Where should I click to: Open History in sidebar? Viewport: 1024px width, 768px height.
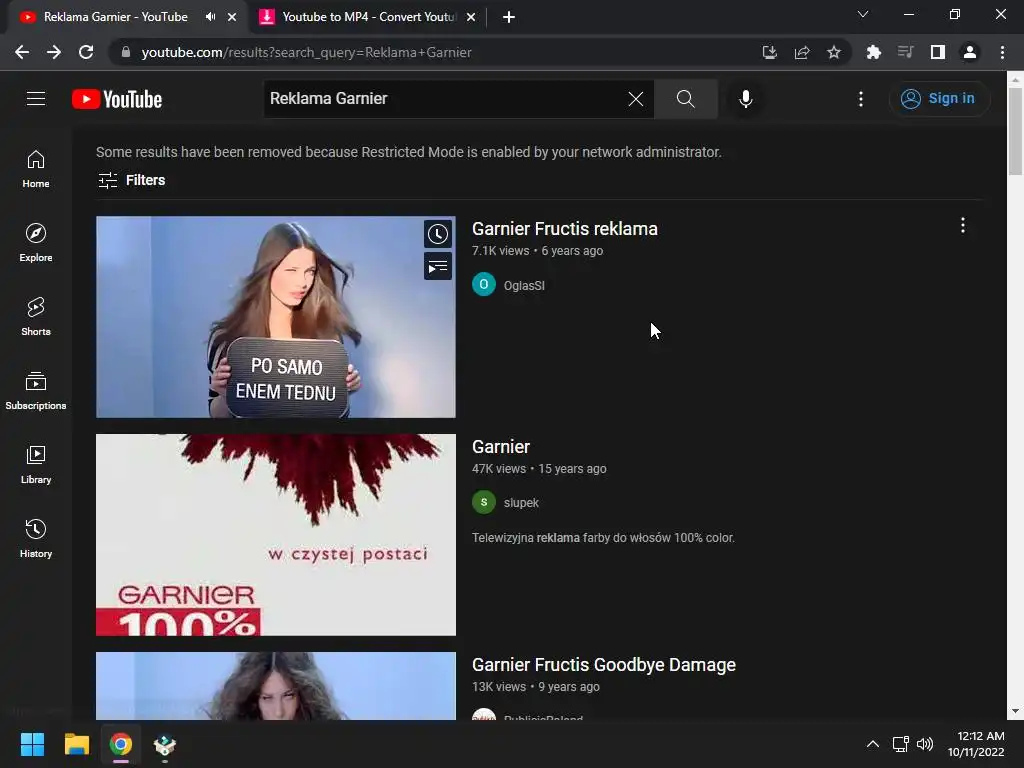coord(36,539)
